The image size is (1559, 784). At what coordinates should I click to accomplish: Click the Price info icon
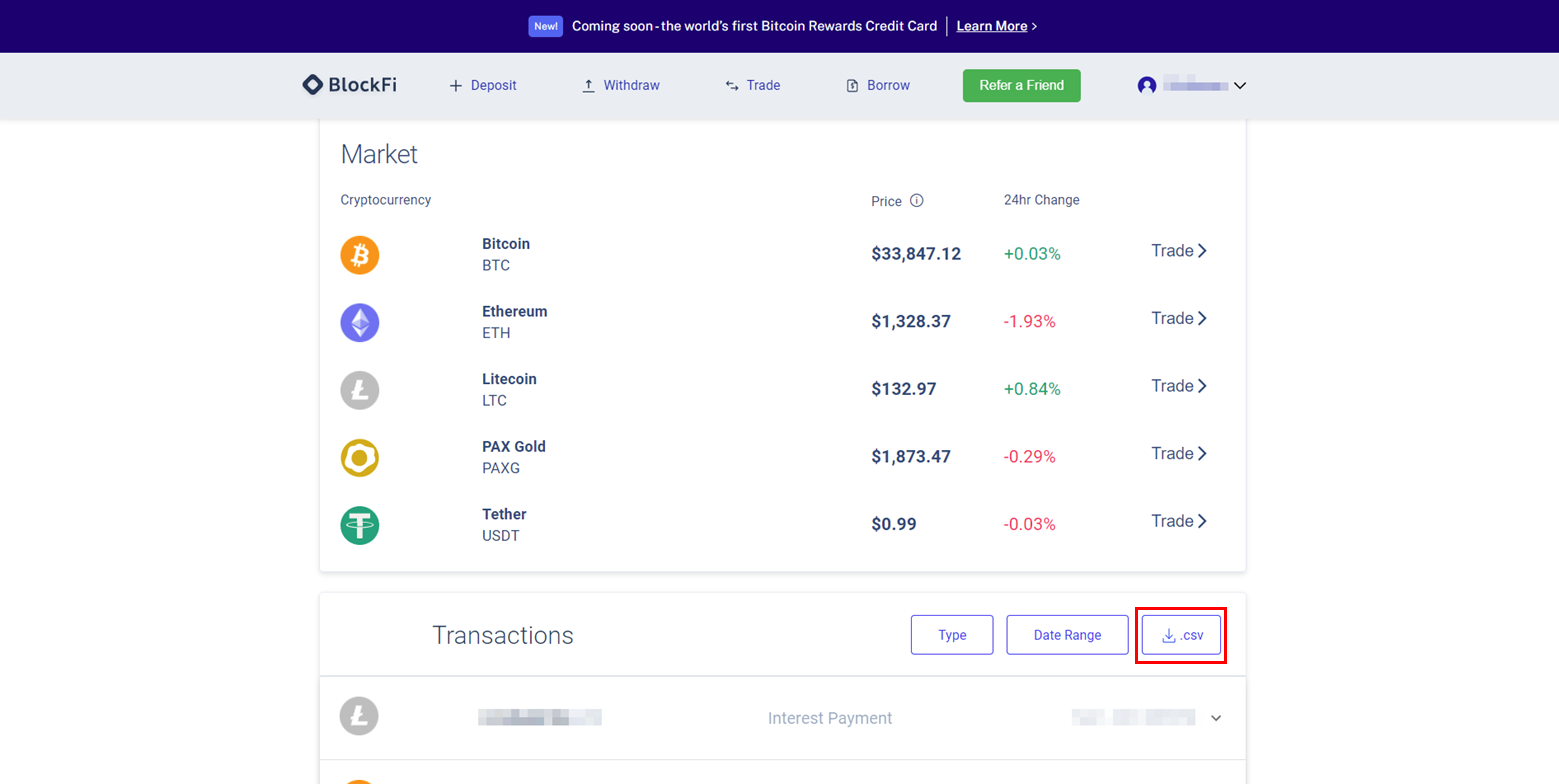click(x=916, y=200)
